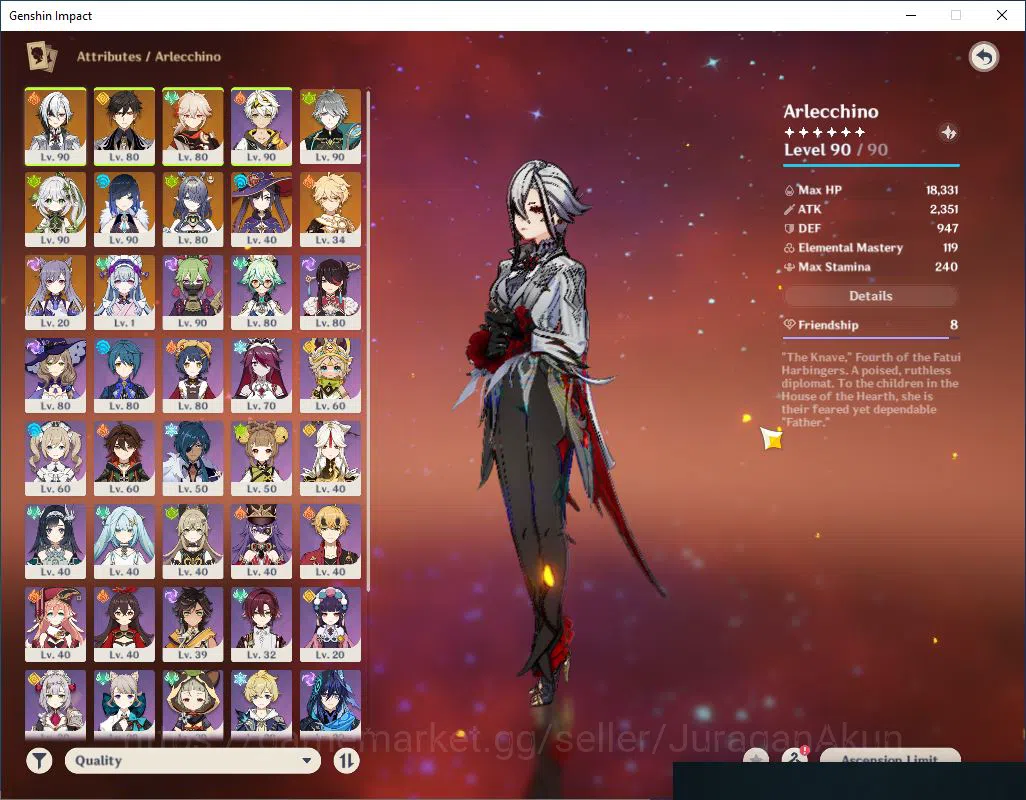
Task: Select Keqing's Lv. 20 portrait
Action: tap(56, 292)
